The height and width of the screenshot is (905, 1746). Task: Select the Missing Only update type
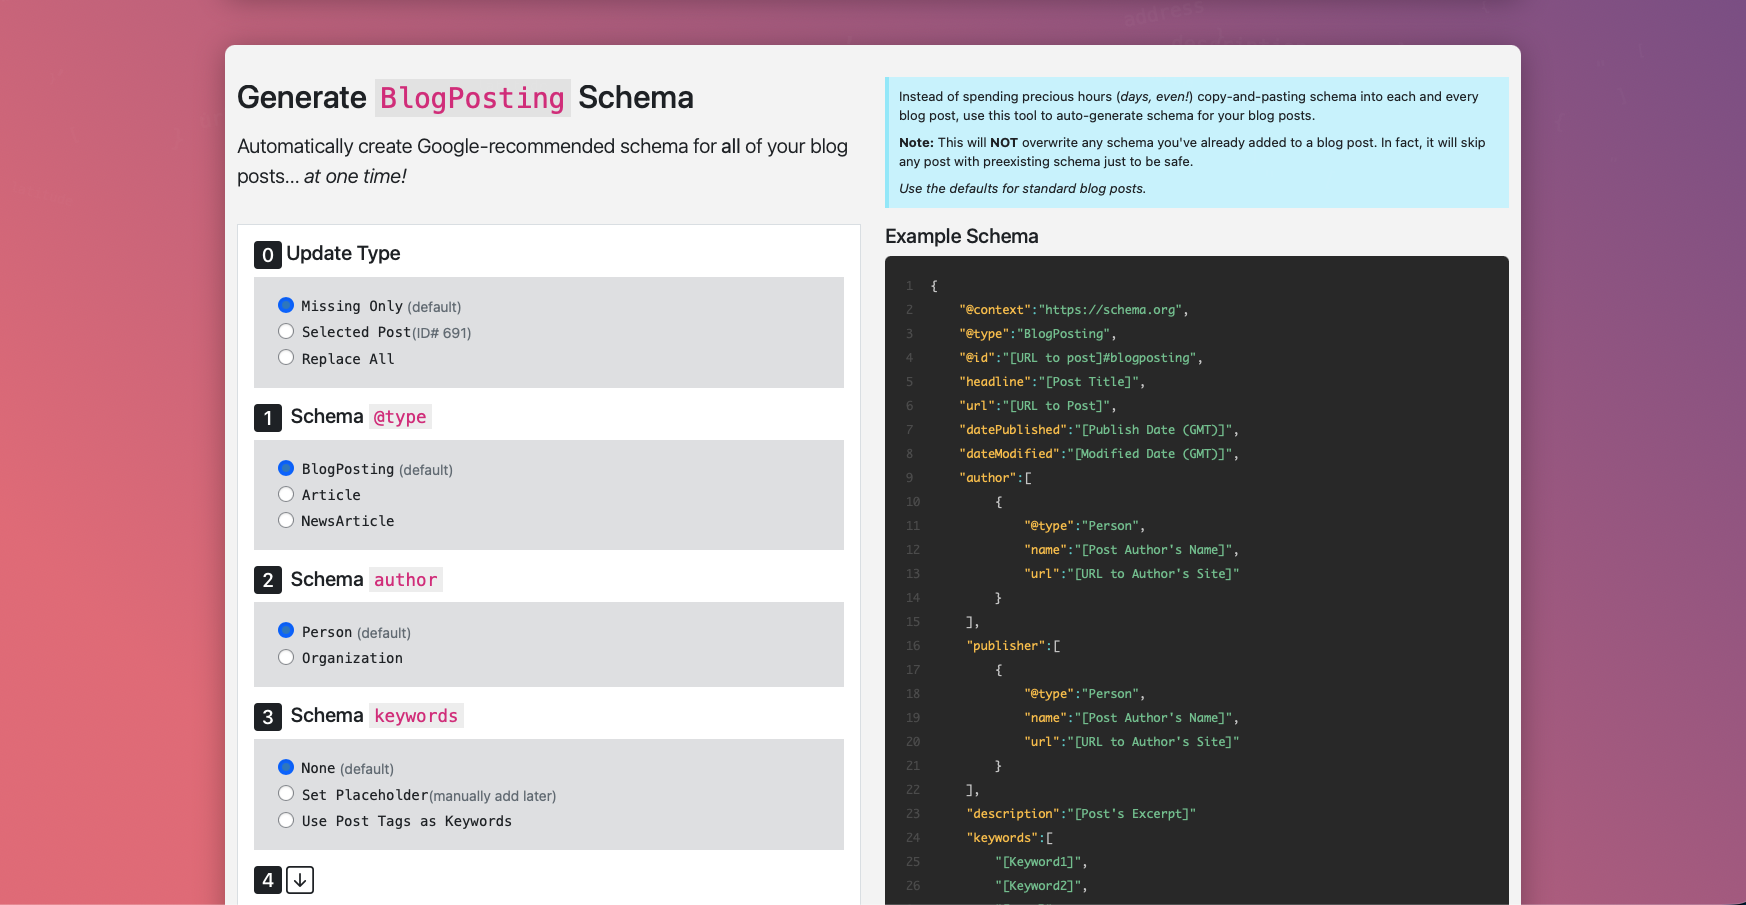tap(286, 305)
